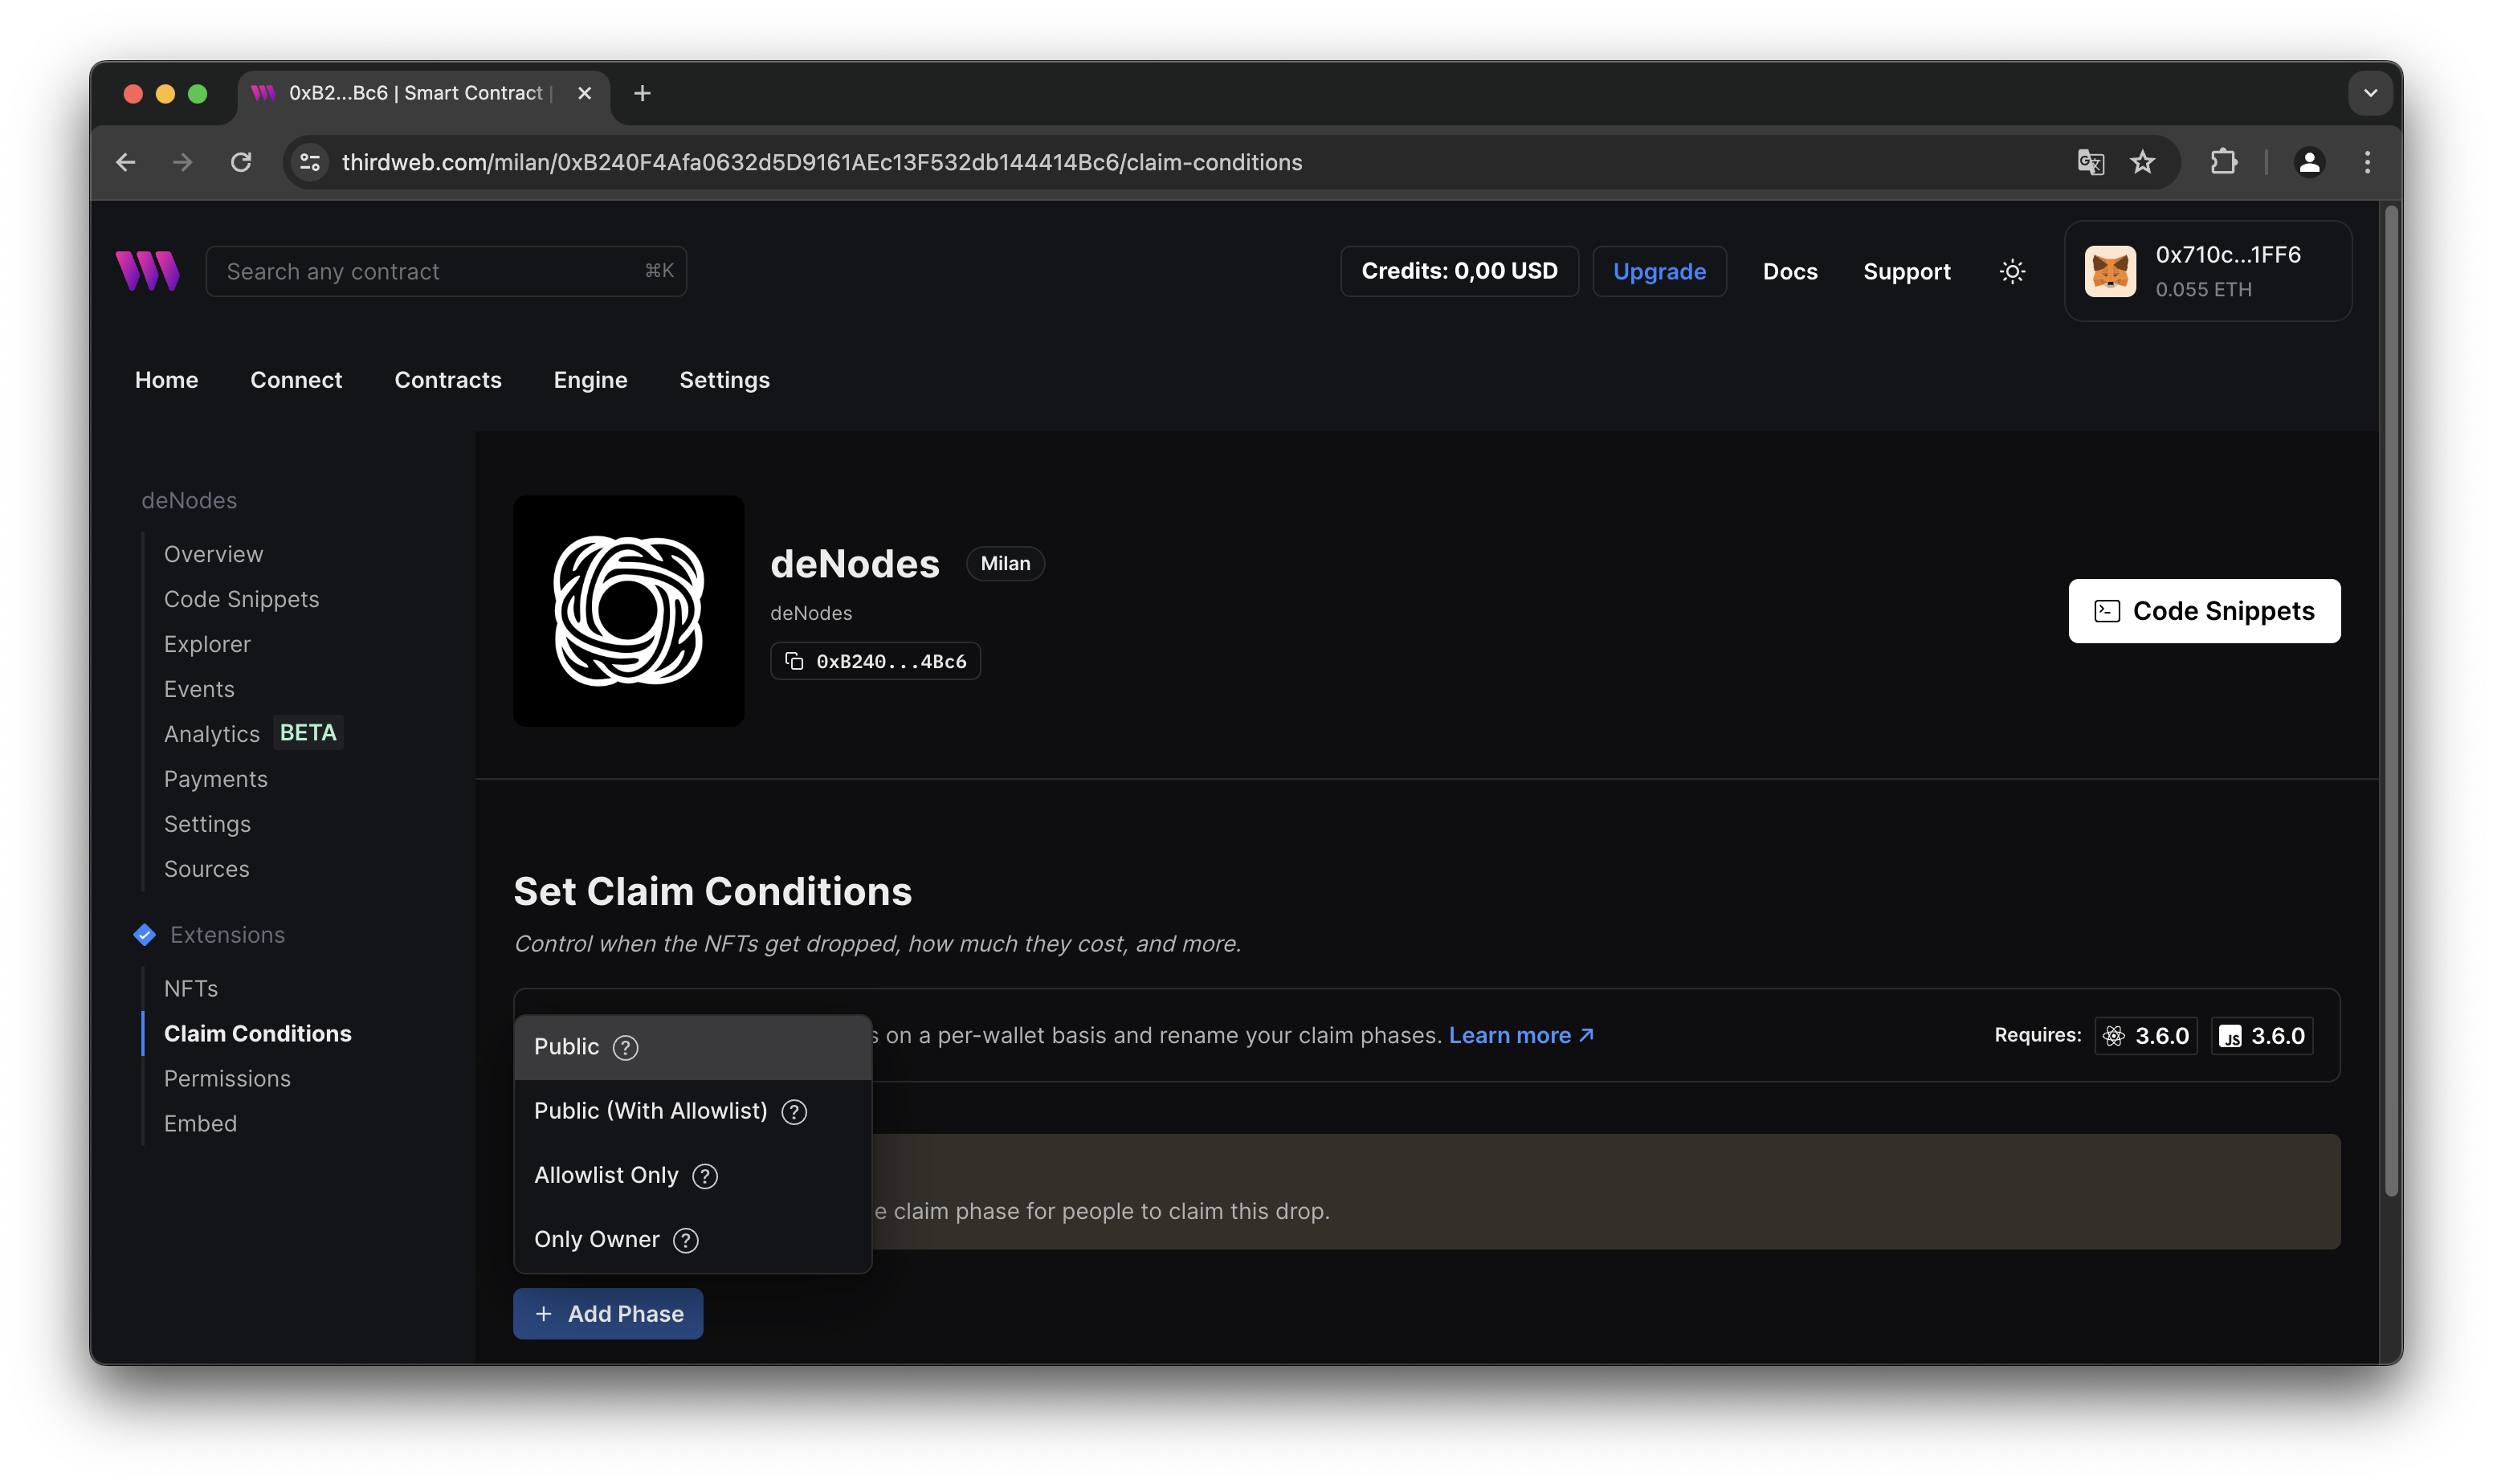Click the Upgrade button

[1659, 271]
